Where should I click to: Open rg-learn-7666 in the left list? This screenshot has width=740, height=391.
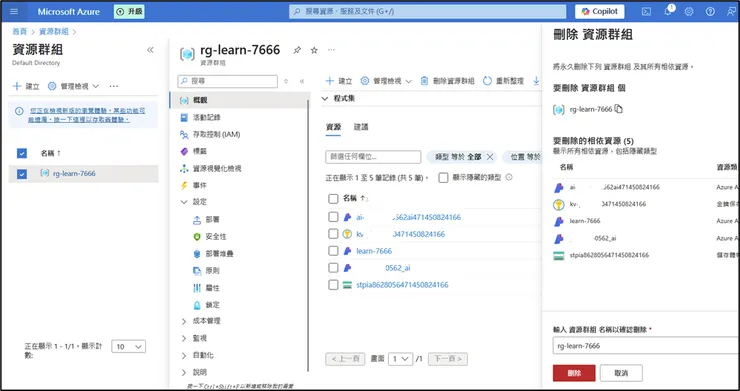tap(74, 173)
